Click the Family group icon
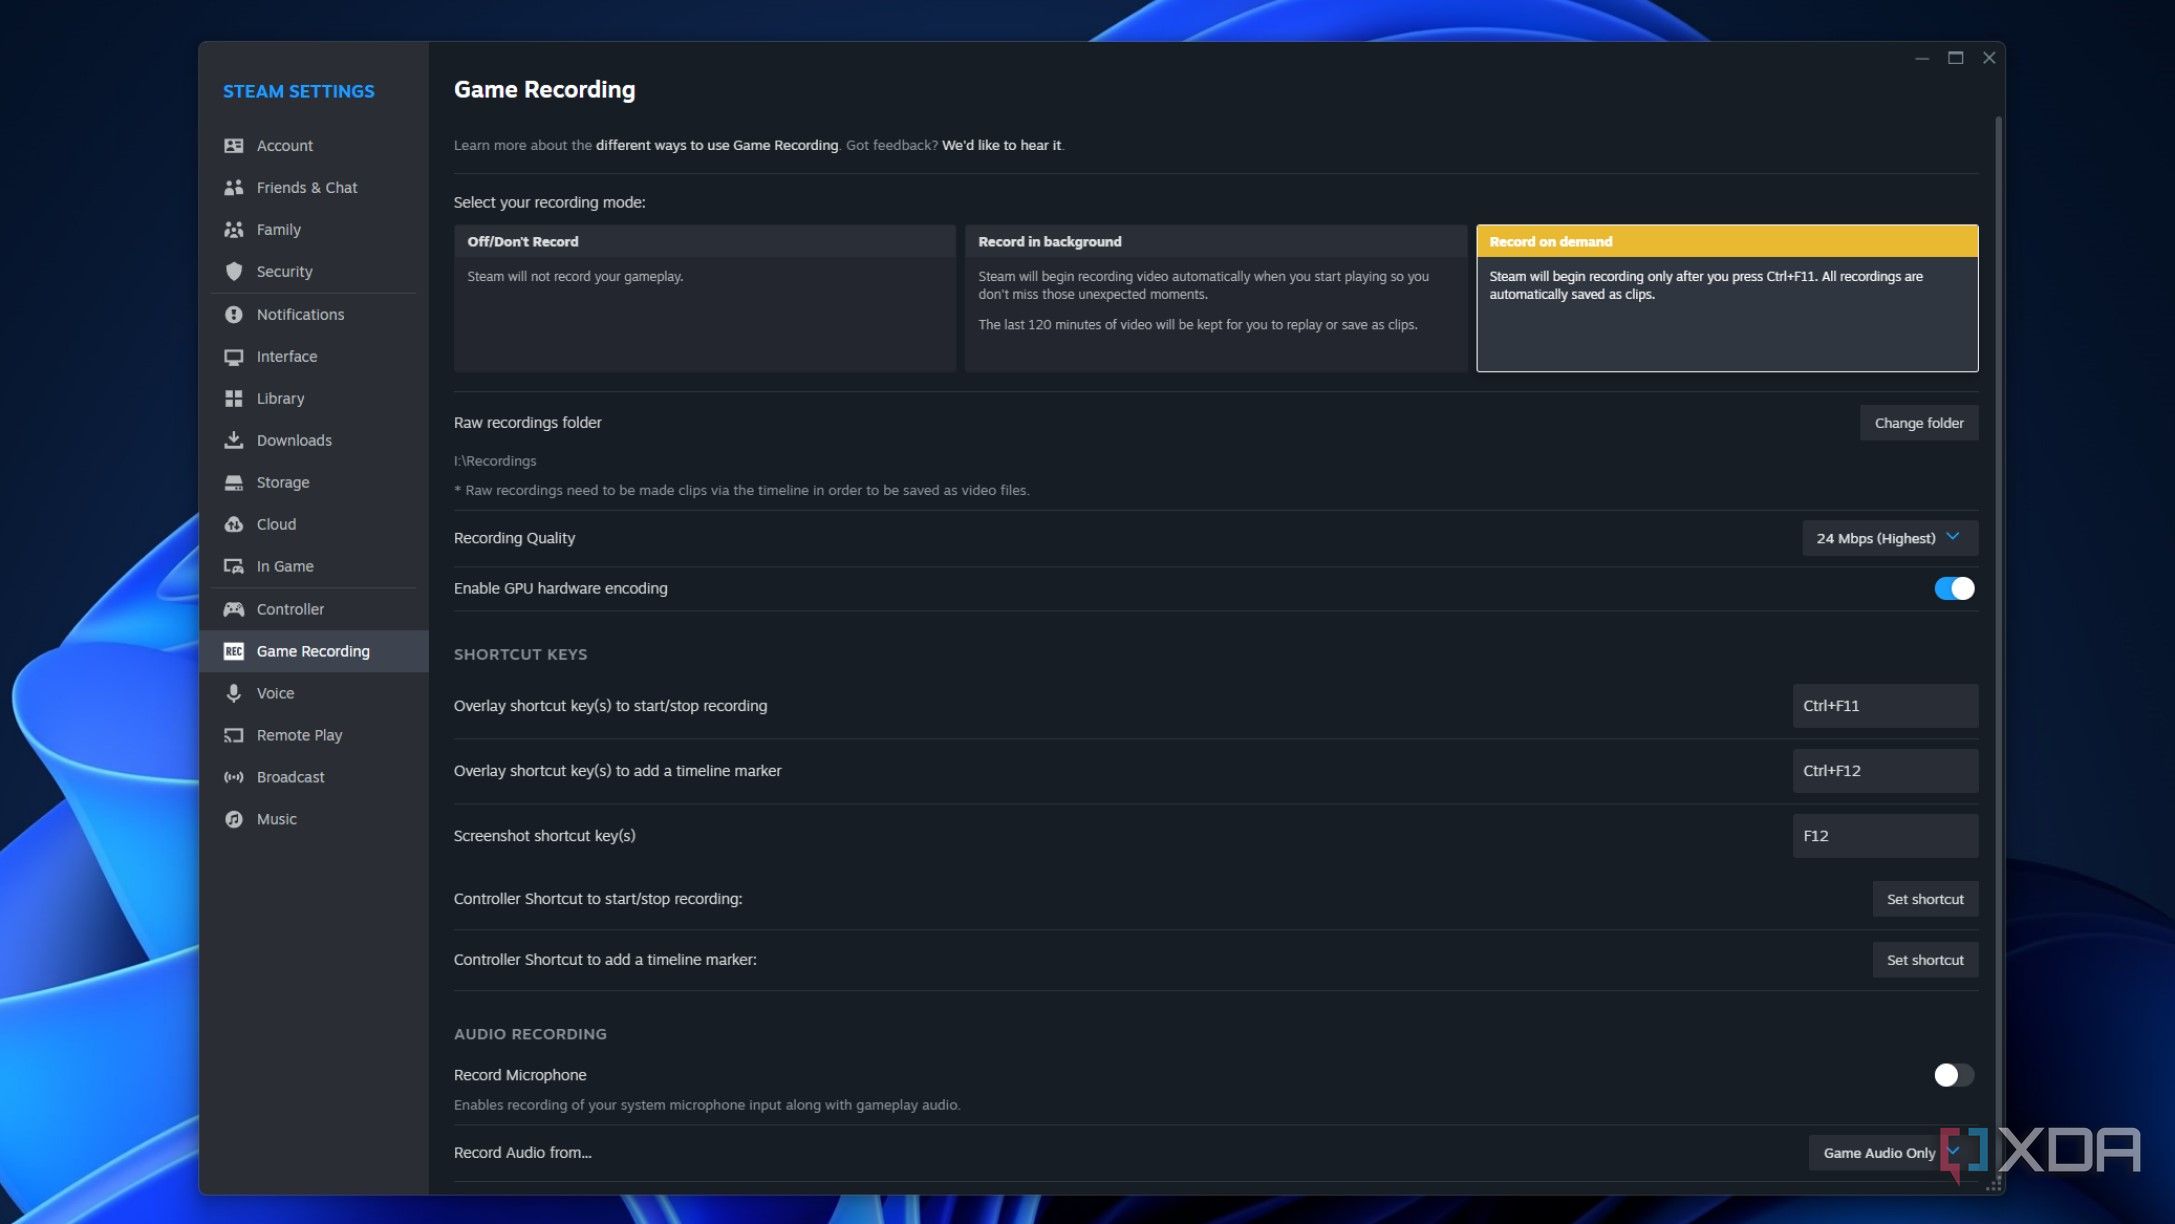The width and height of the screenshot is (2175, 1224). pyautogui.click(x=233, y=230)
